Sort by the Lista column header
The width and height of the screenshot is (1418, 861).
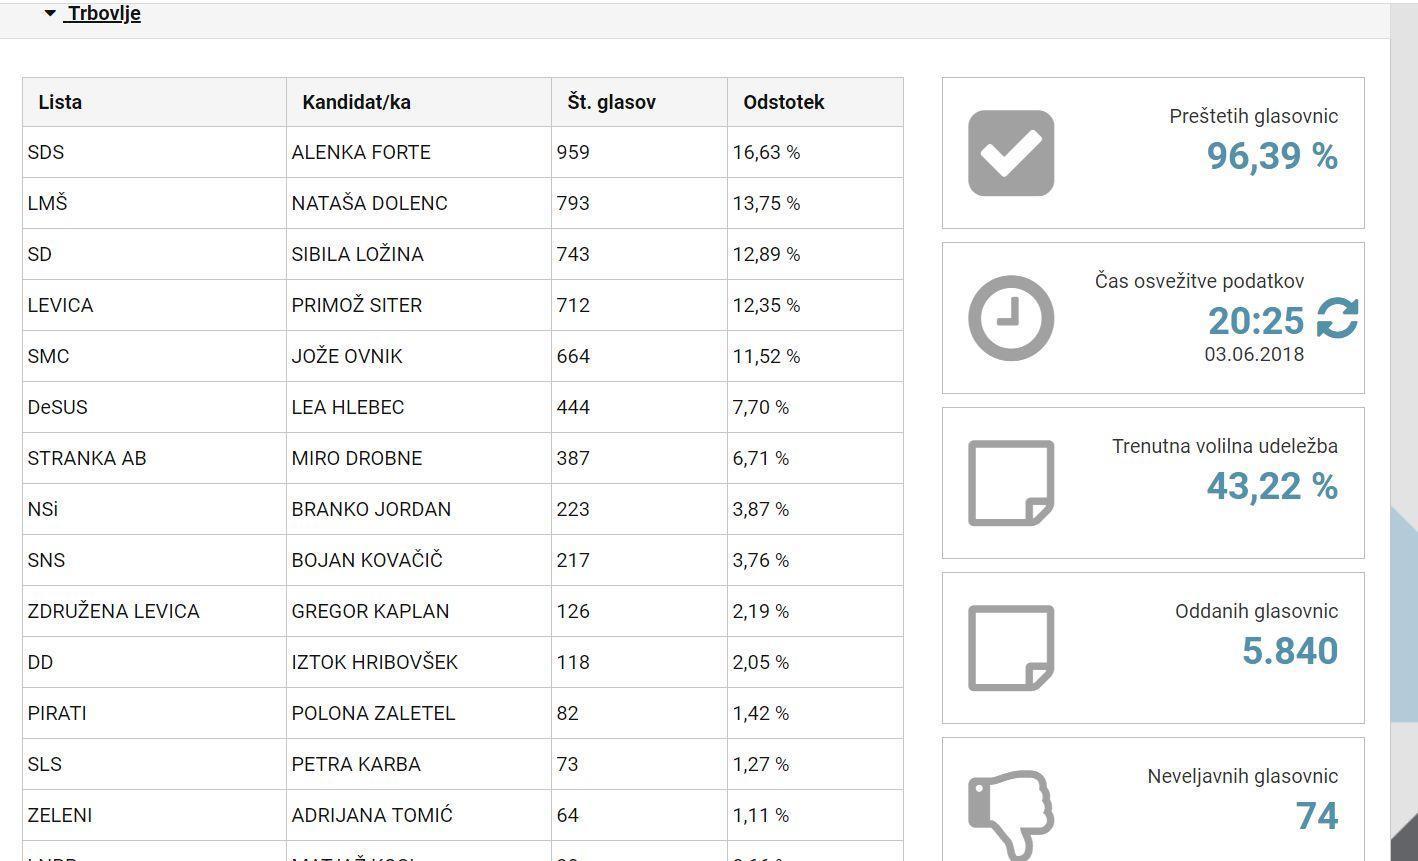[x=60, y=102]
